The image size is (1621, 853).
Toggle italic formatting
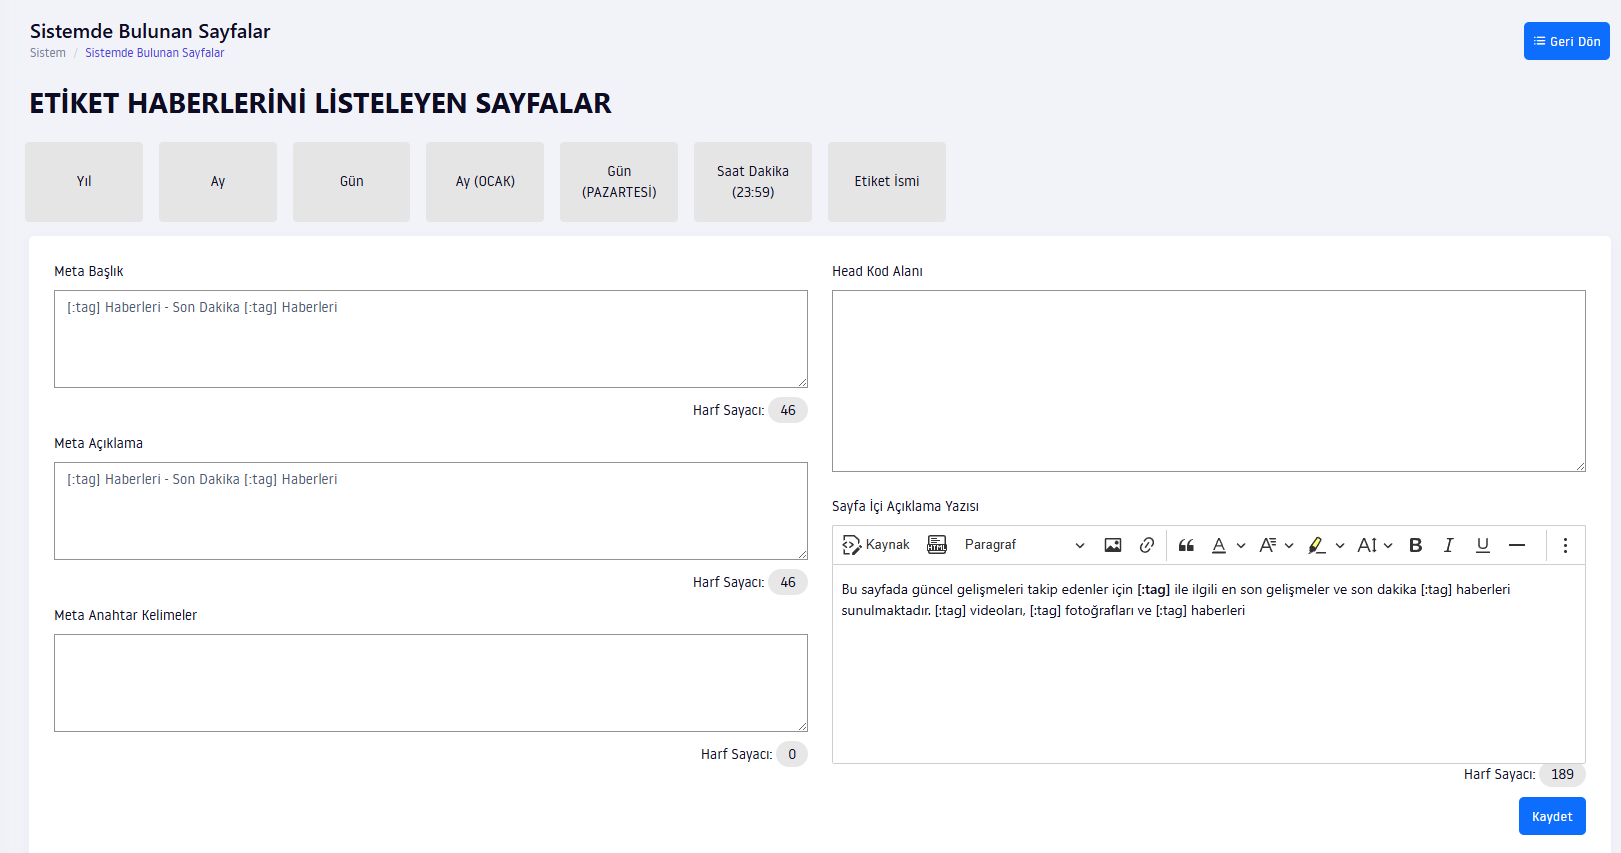coord(1449,545)
